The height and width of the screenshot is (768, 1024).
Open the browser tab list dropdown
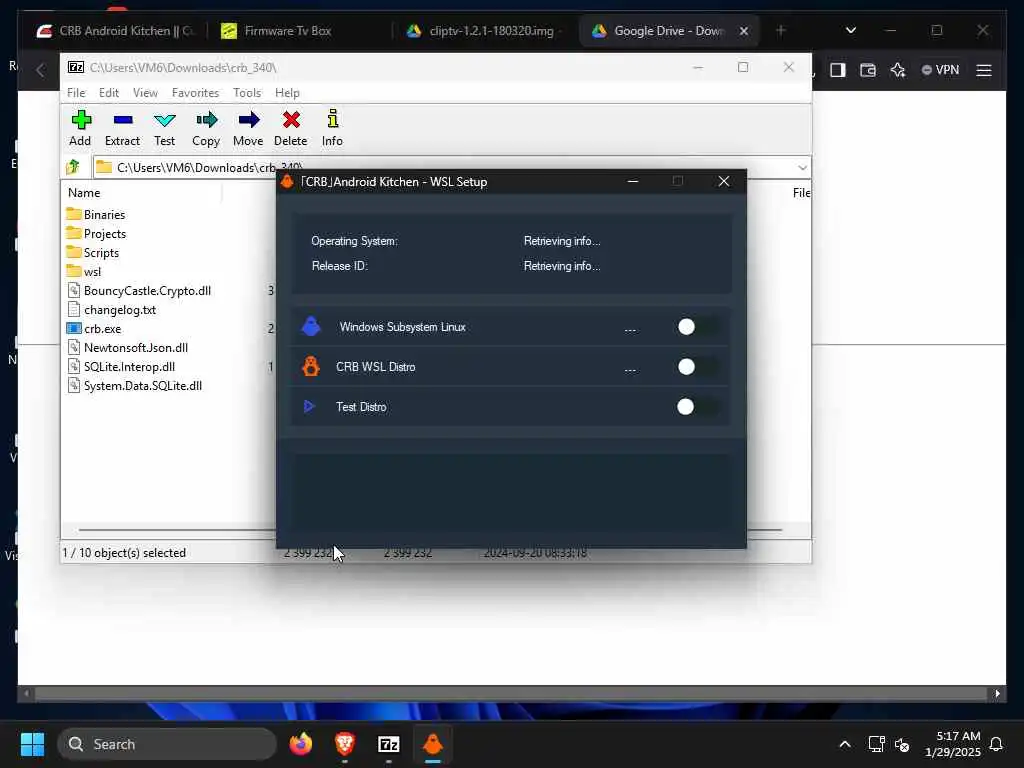[x=851, y=31]
